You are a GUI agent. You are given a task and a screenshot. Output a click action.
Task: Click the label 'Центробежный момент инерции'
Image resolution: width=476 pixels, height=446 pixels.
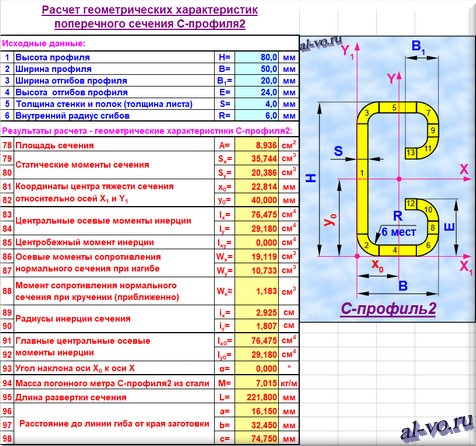coord(85,242)
